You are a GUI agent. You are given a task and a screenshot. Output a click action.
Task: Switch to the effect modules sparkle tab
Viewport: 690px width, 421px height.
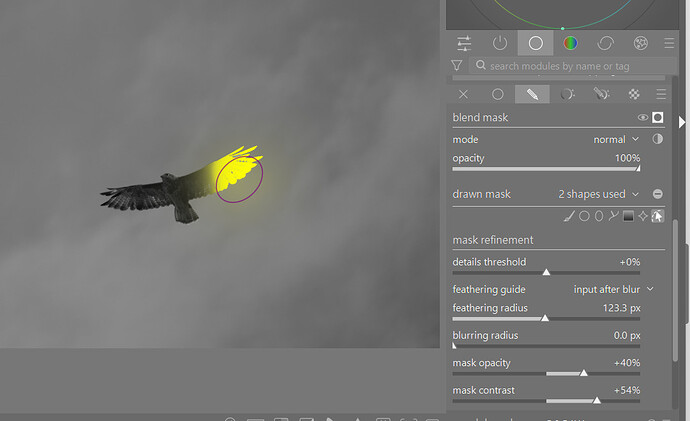coord(640,43)
